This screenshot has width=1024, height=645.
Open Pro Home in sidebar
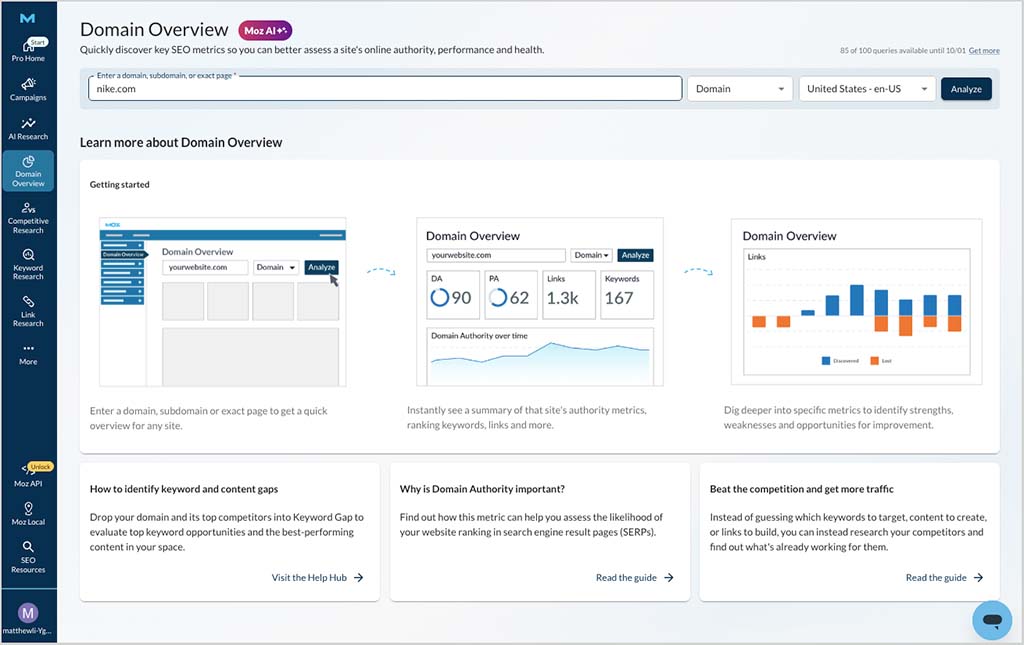[x=28, y=50]
